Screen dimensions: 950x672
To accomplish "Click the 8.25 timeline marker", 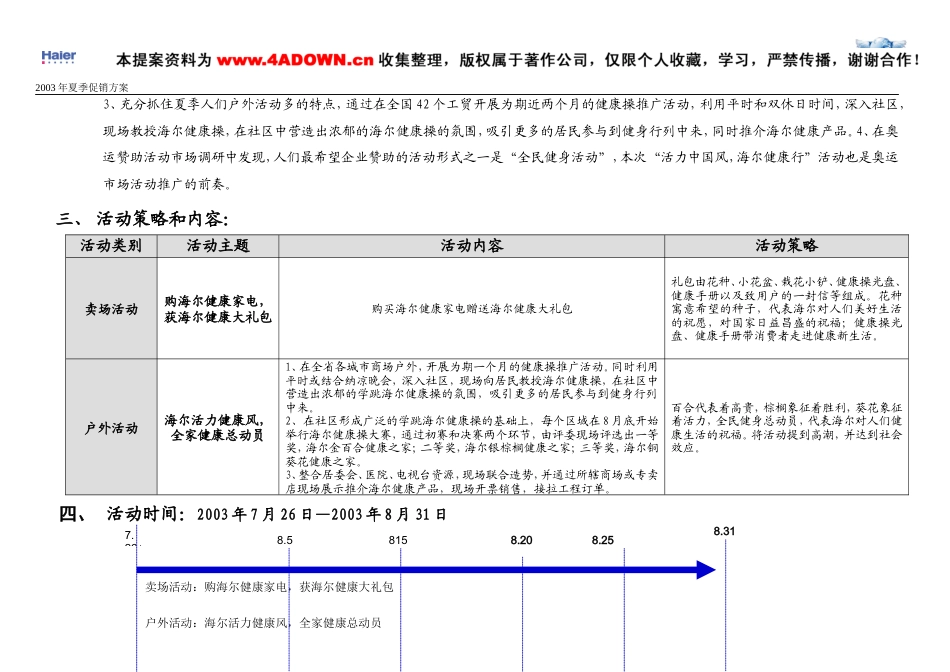I will point(604,540).
